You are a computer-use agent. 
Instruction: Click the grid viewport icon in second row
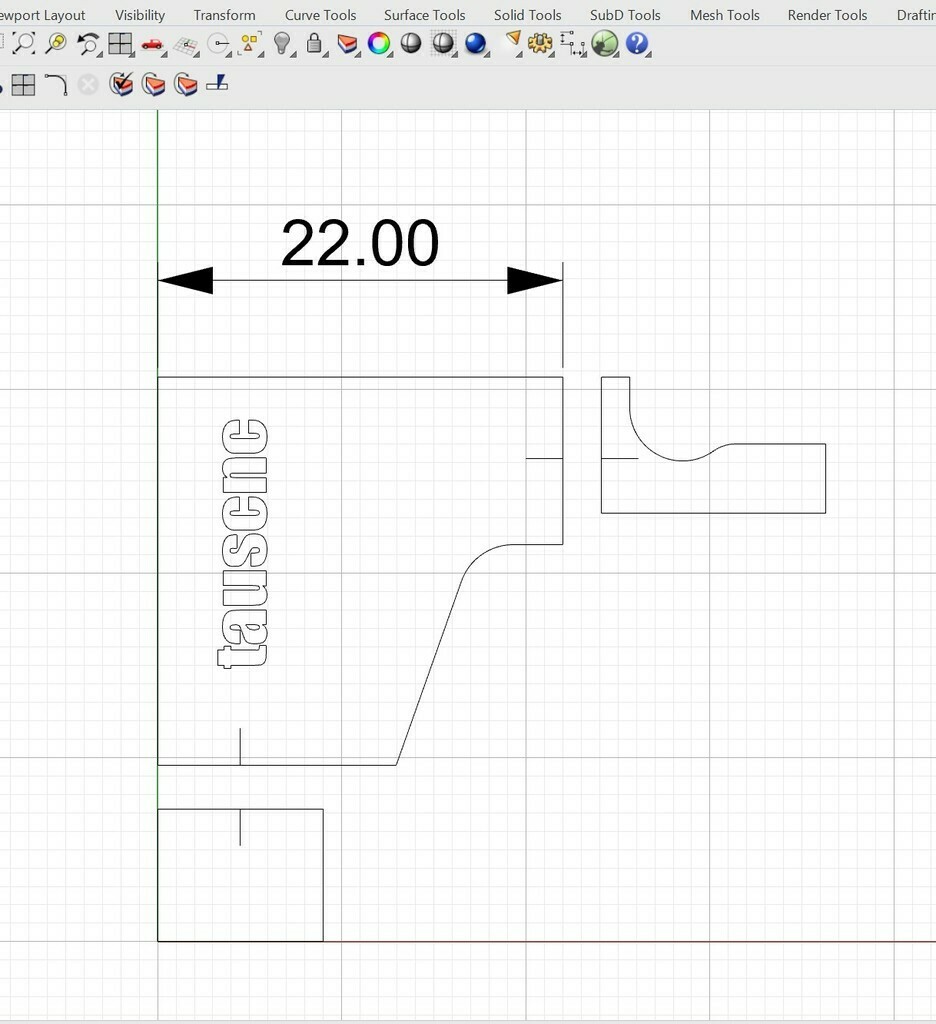(24, 85)
